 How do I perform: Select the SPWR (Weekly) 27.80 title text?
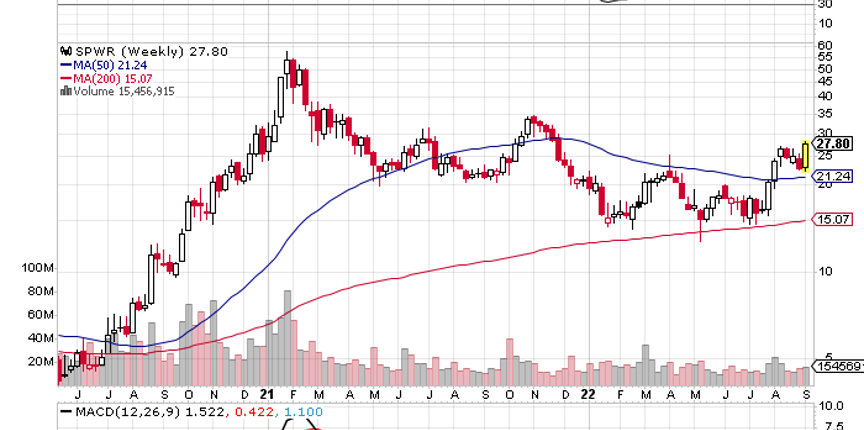118,49
